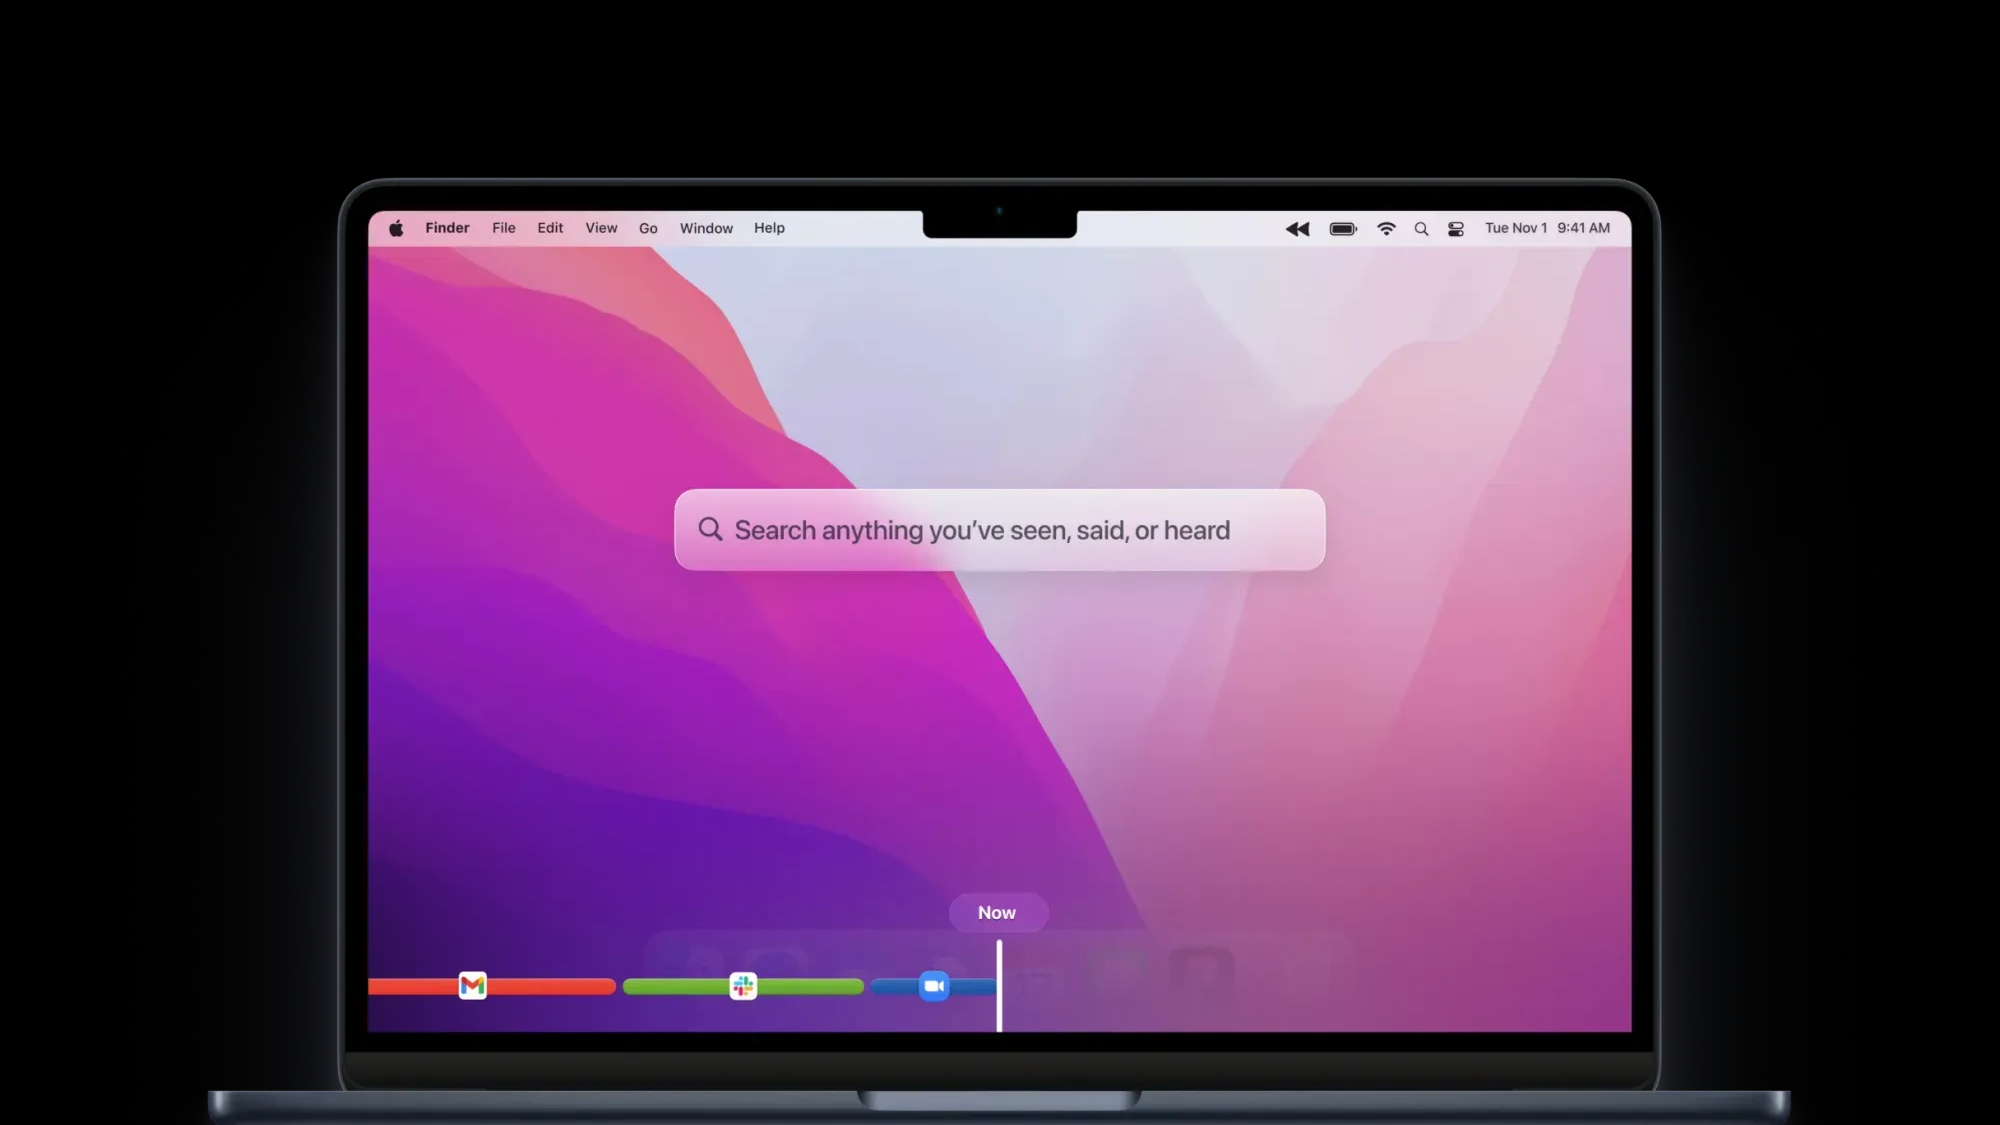Image resolution: width=2000 pixels, height=1125 pixels.
Task: Open the File menu
Action: (504, 228)
